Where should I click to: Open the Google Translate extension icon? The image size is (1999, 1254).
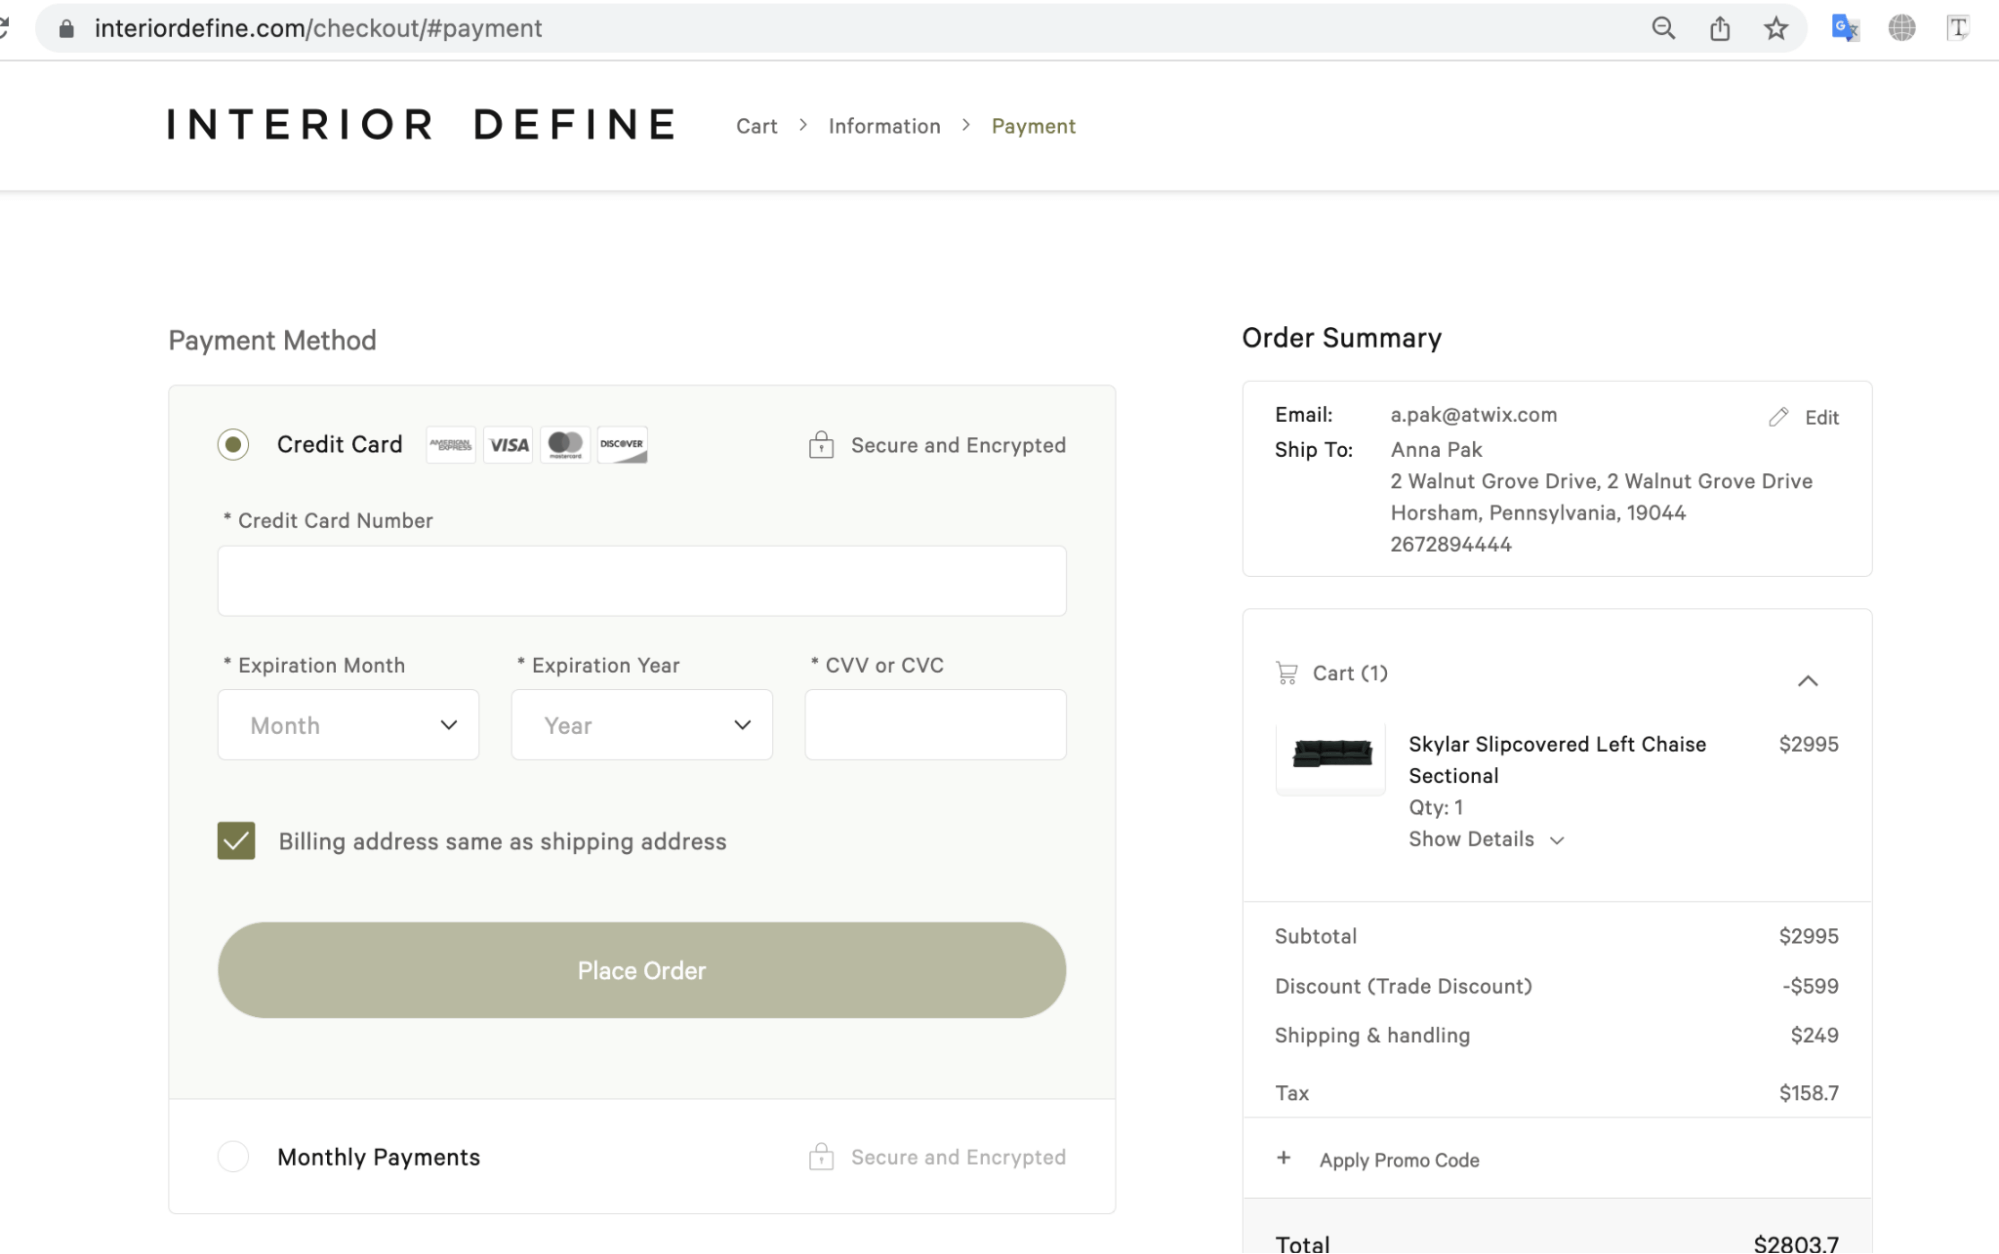1845,28
